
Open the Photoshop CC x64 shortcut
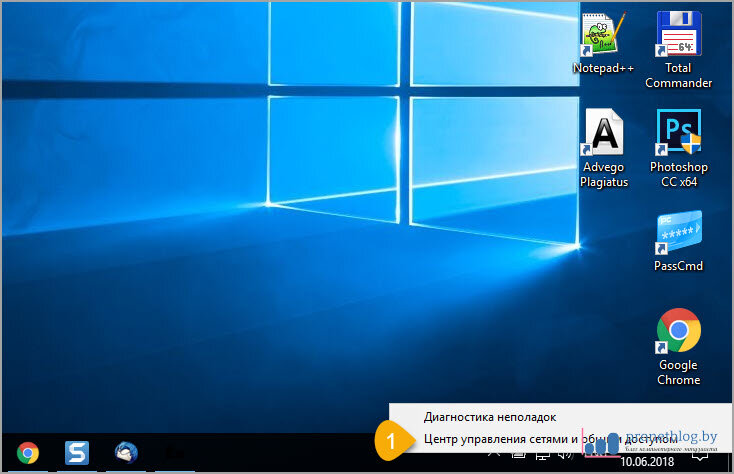point(679,148)
